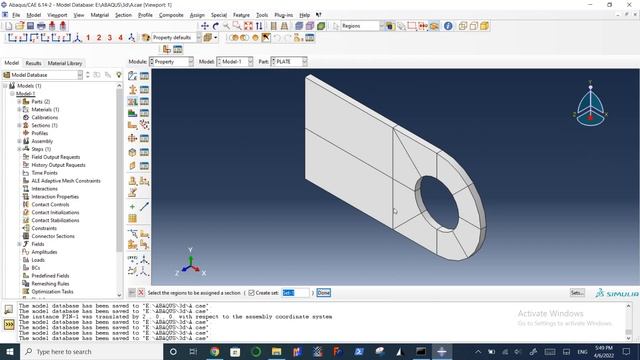Toggle parallel view off

pos(273,26)
